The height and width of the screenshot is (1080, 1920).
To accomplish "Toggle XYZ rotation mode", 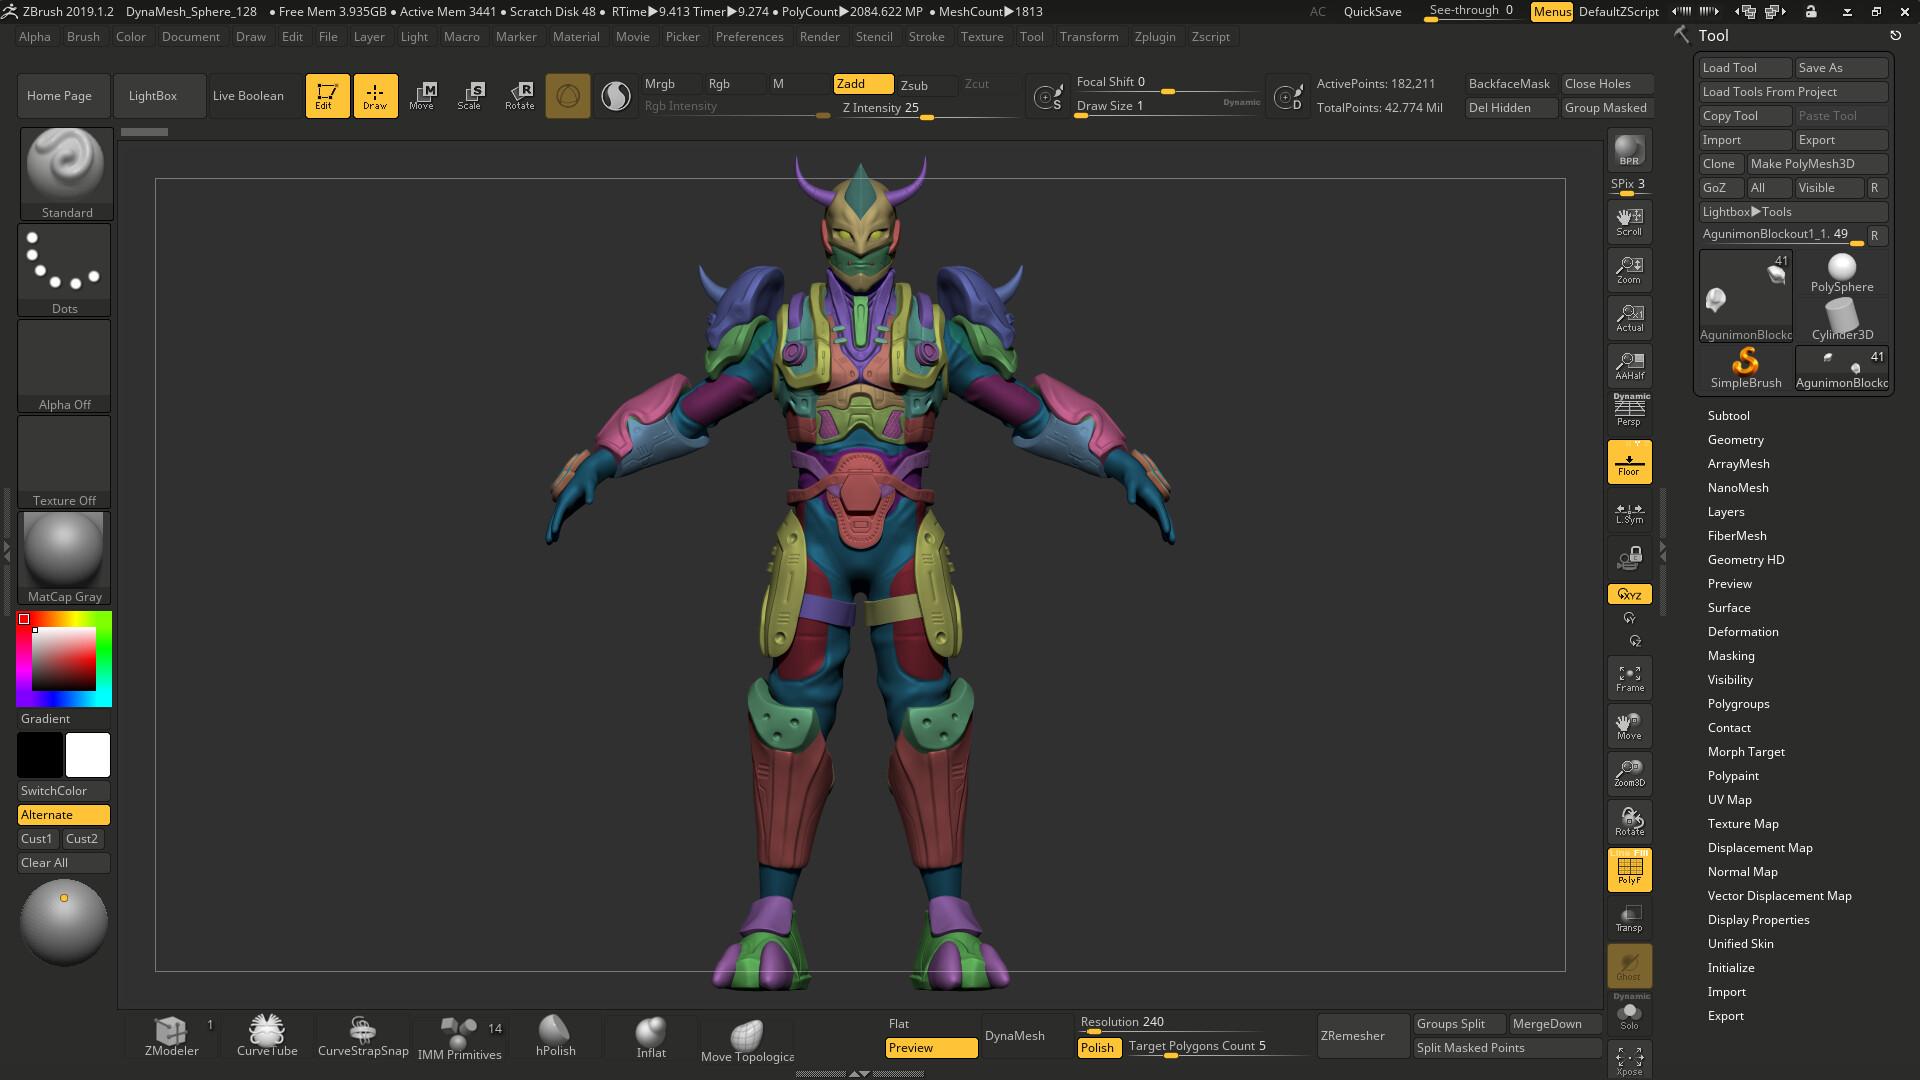I will tap(1629, 594).
